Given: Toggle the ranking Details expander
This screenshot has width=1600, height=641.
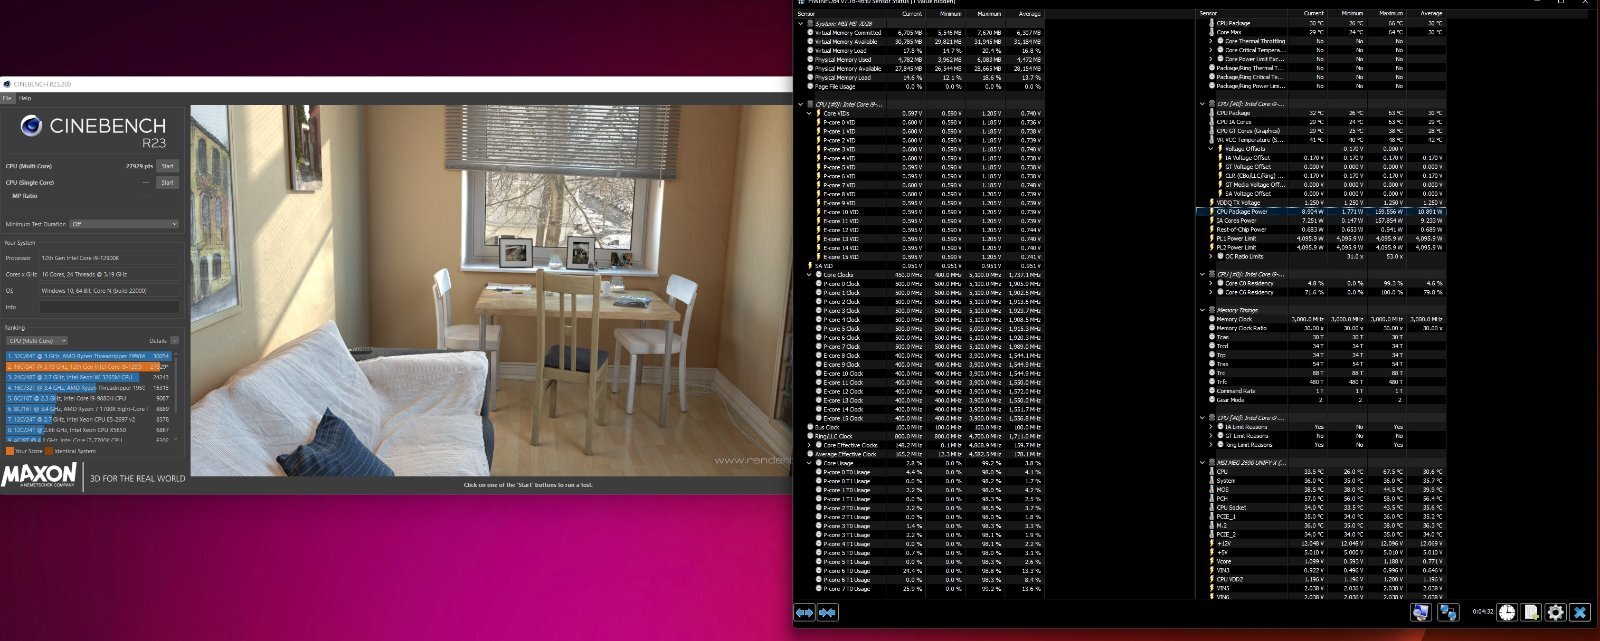Looking at the screenshot, I should click(x=174, y=341).
